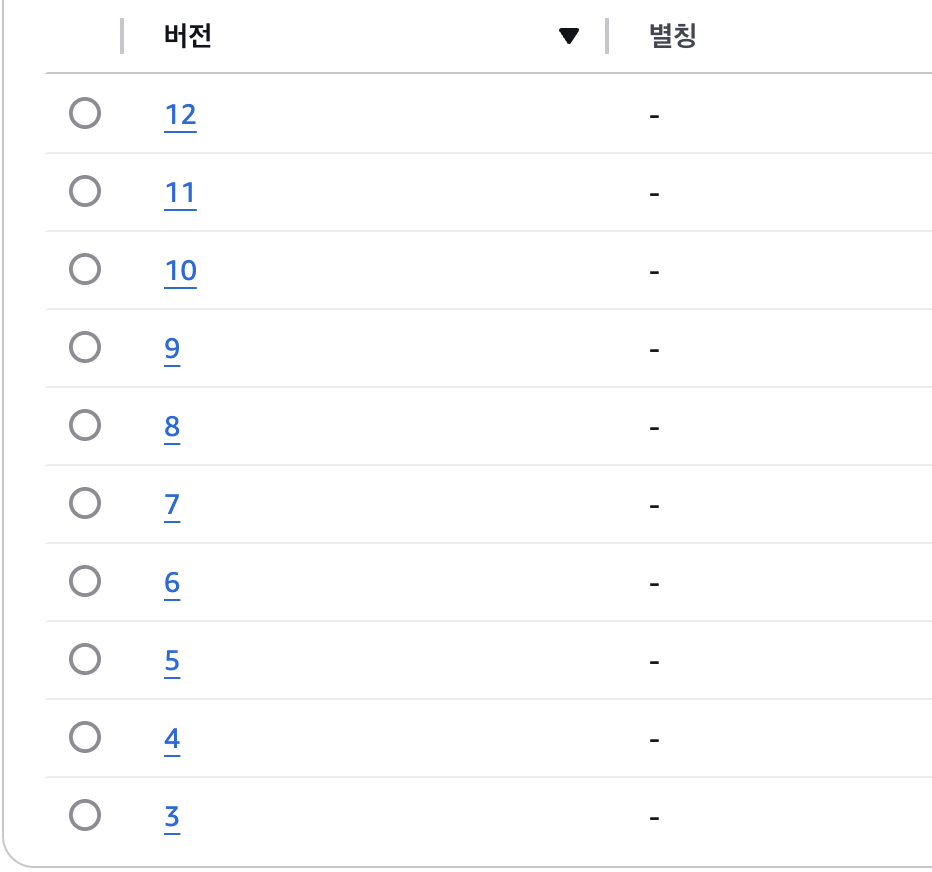
Task: Click the version 3 link
Action: click(172, 817)
